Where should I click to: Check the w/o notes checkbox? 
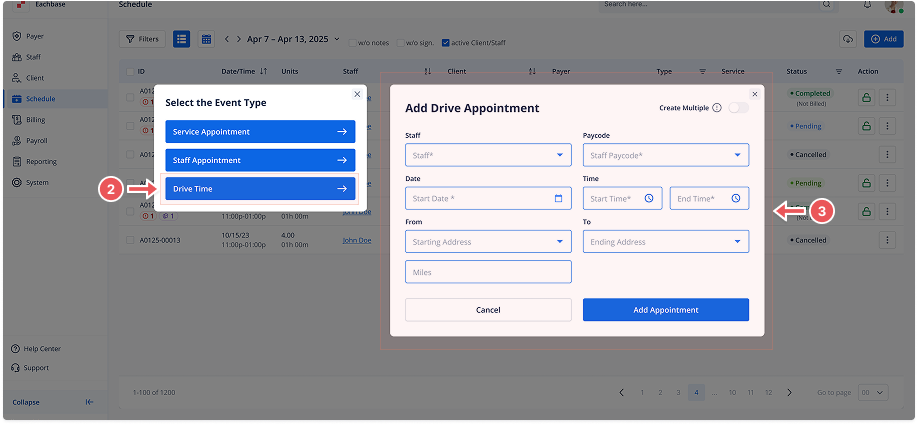(352, 42)
